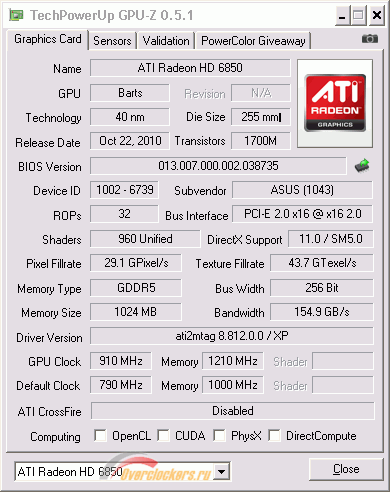Screen dimensions: 390x492
Task: Click the Memory Type label
Action: pyautogui.click(x=49, y=289)
